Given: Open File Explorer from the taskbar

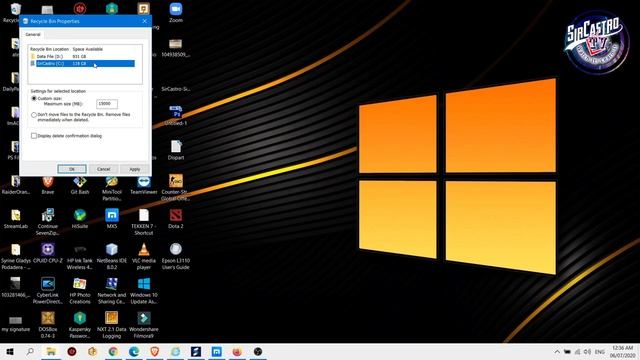Looking at the screenshot, I should click(x=51, y=351).
